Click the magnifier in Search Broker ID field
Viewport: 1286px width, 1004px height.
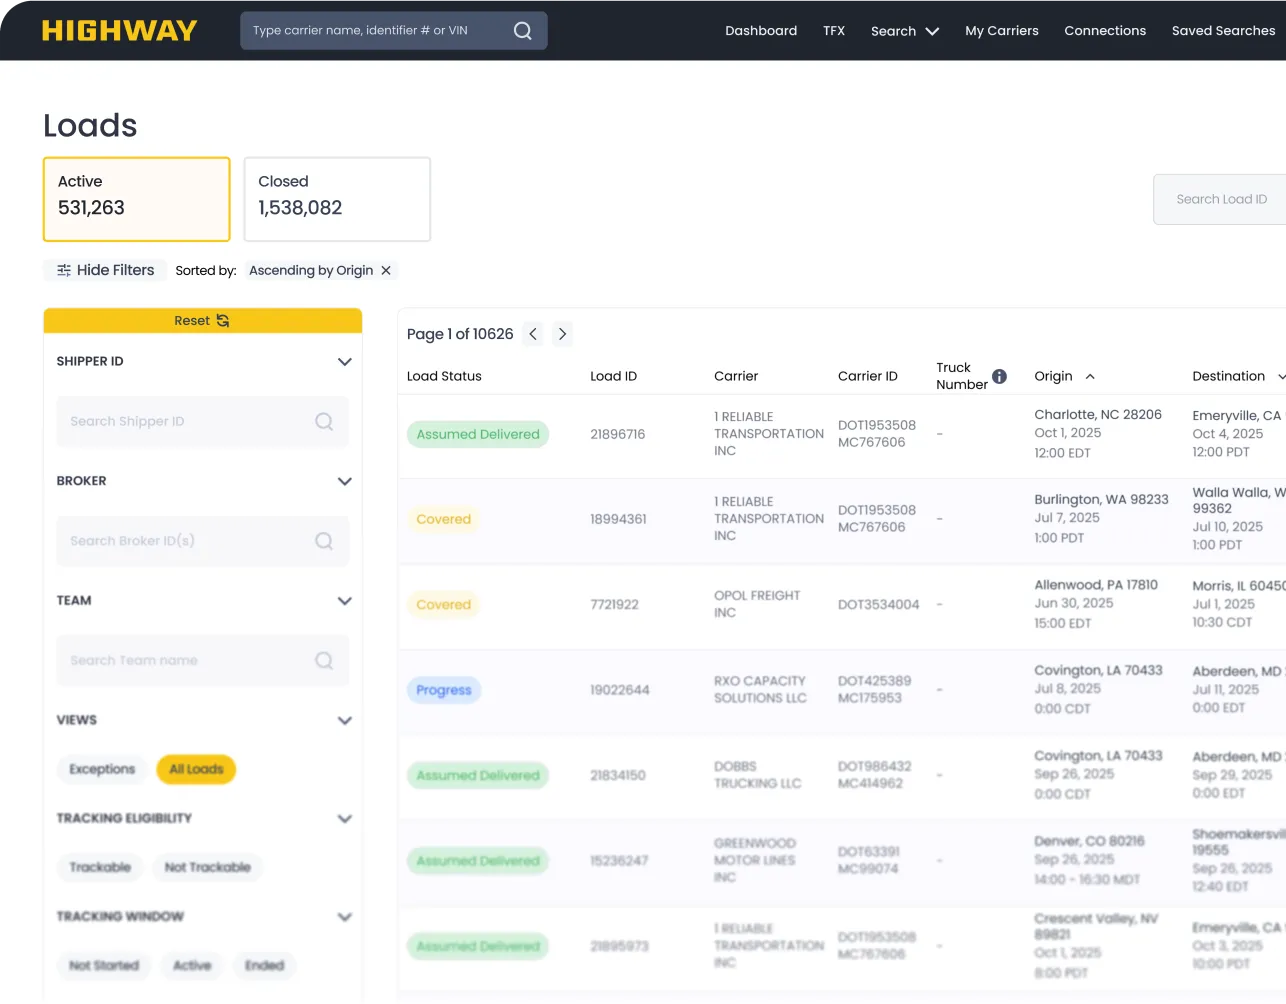pos(324,541)
